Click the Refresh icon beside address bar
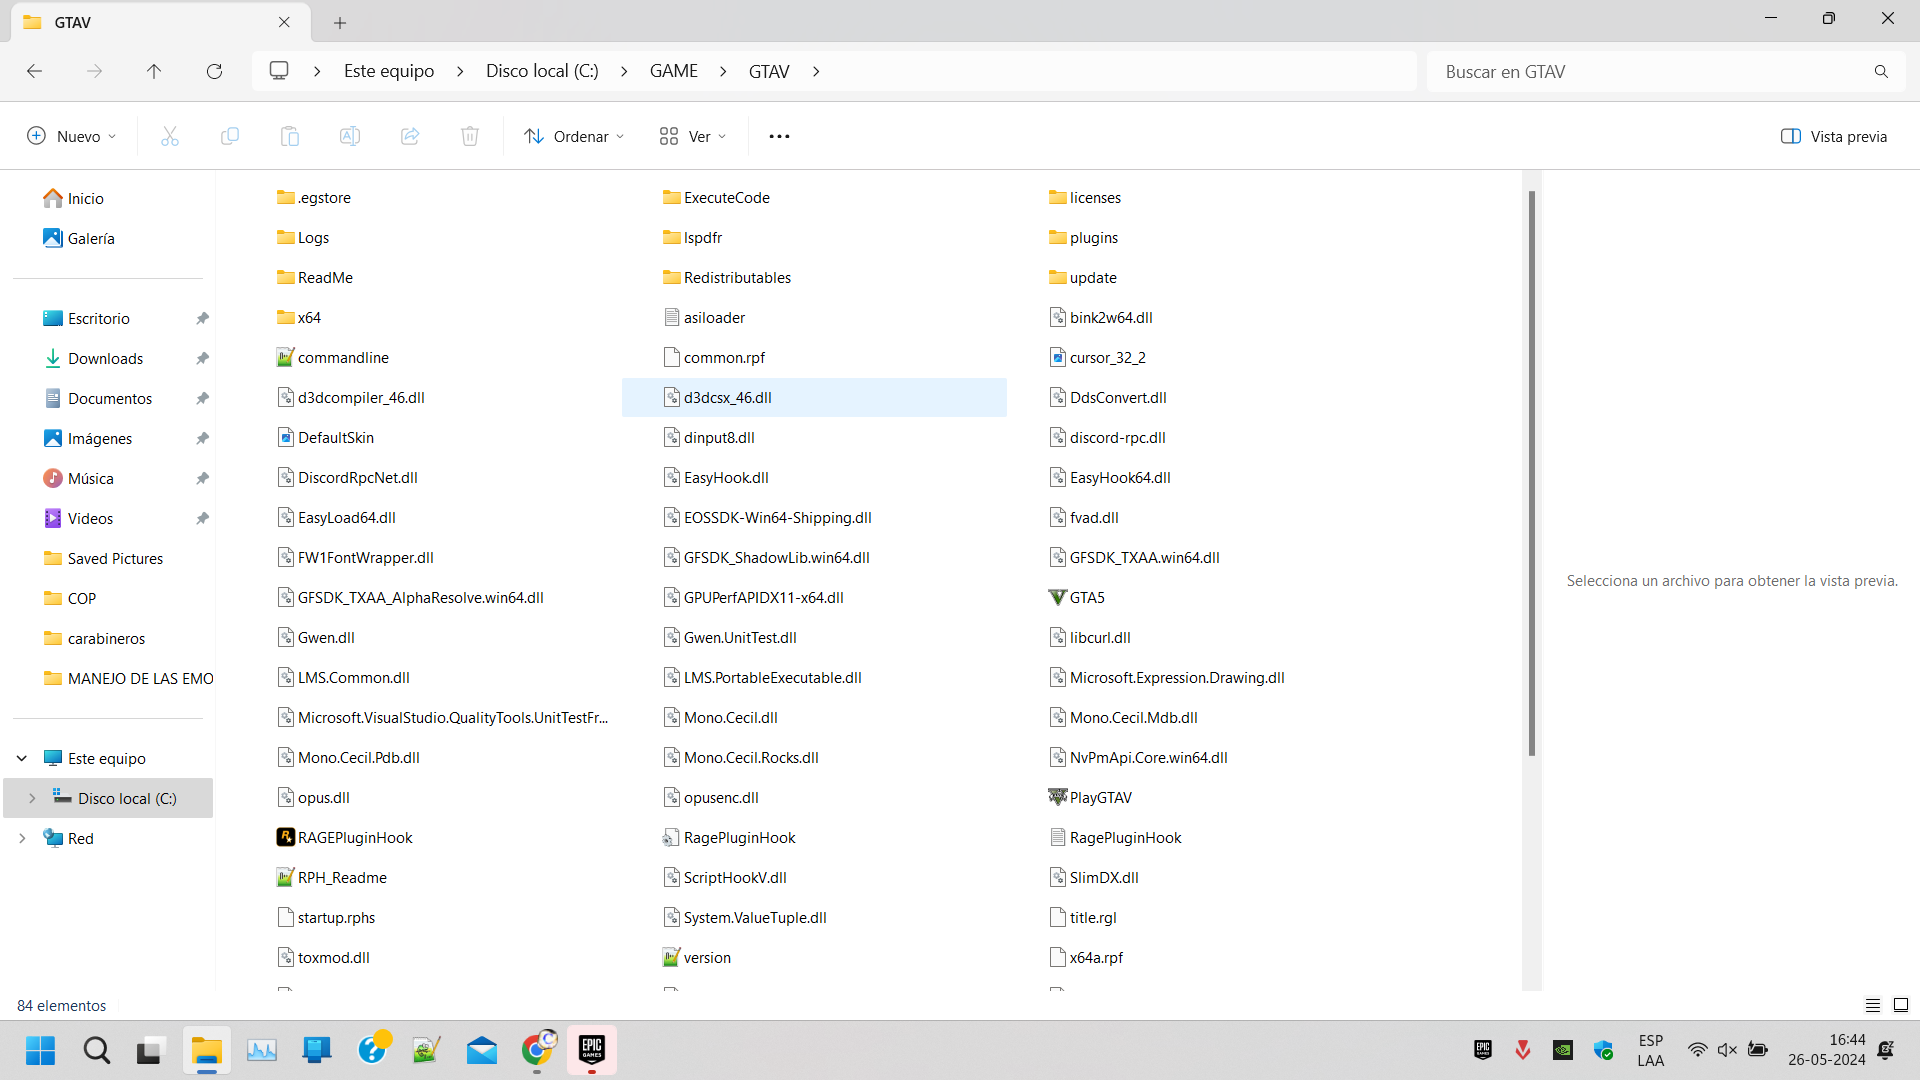 [214, 71]
